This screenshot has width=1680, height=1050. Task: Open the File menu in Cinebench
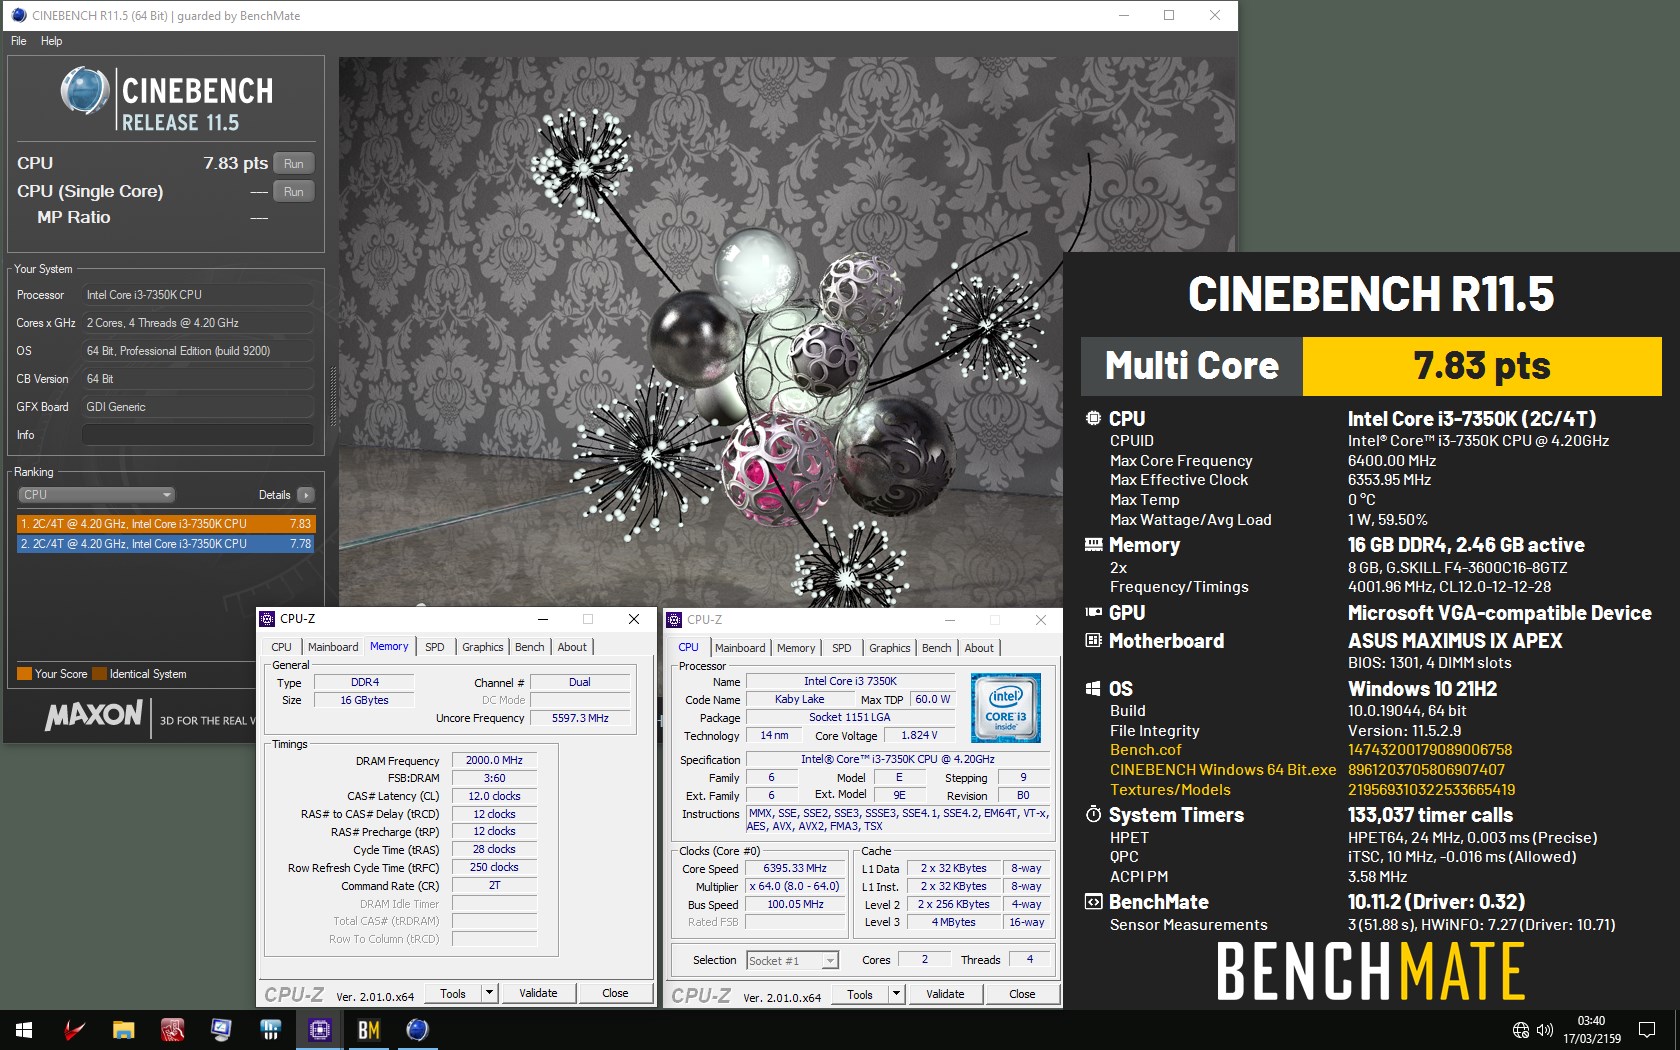coord(19,41)
